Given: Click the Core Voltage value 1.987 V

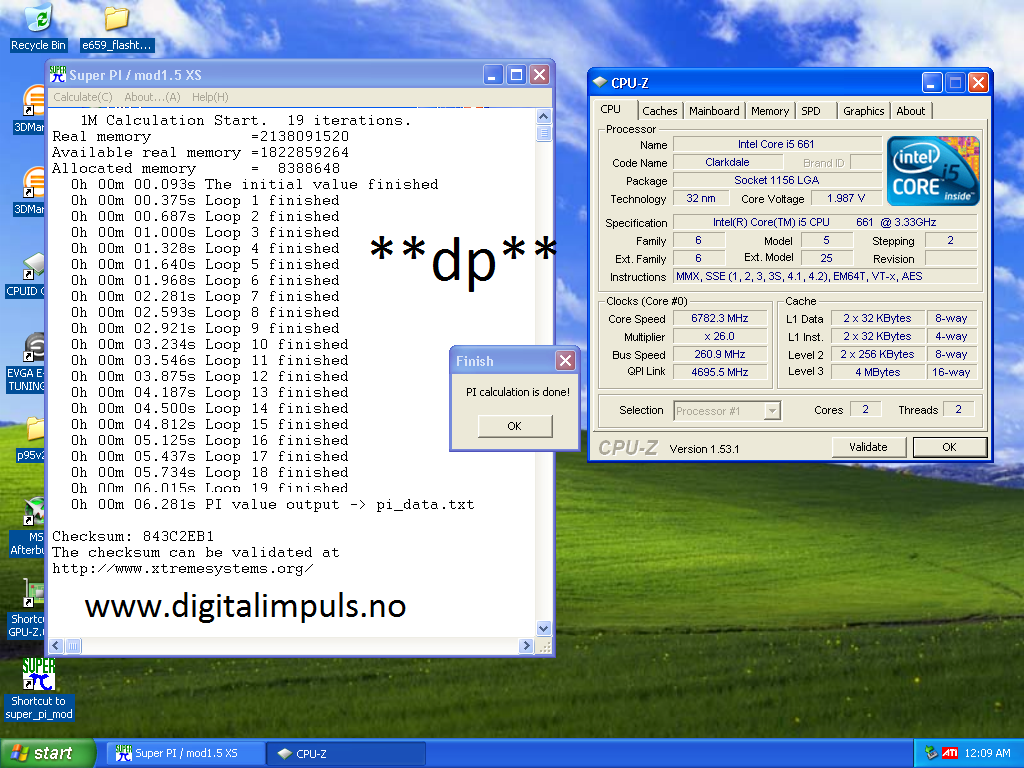Looking at the screenshot, I should (845, 198).
